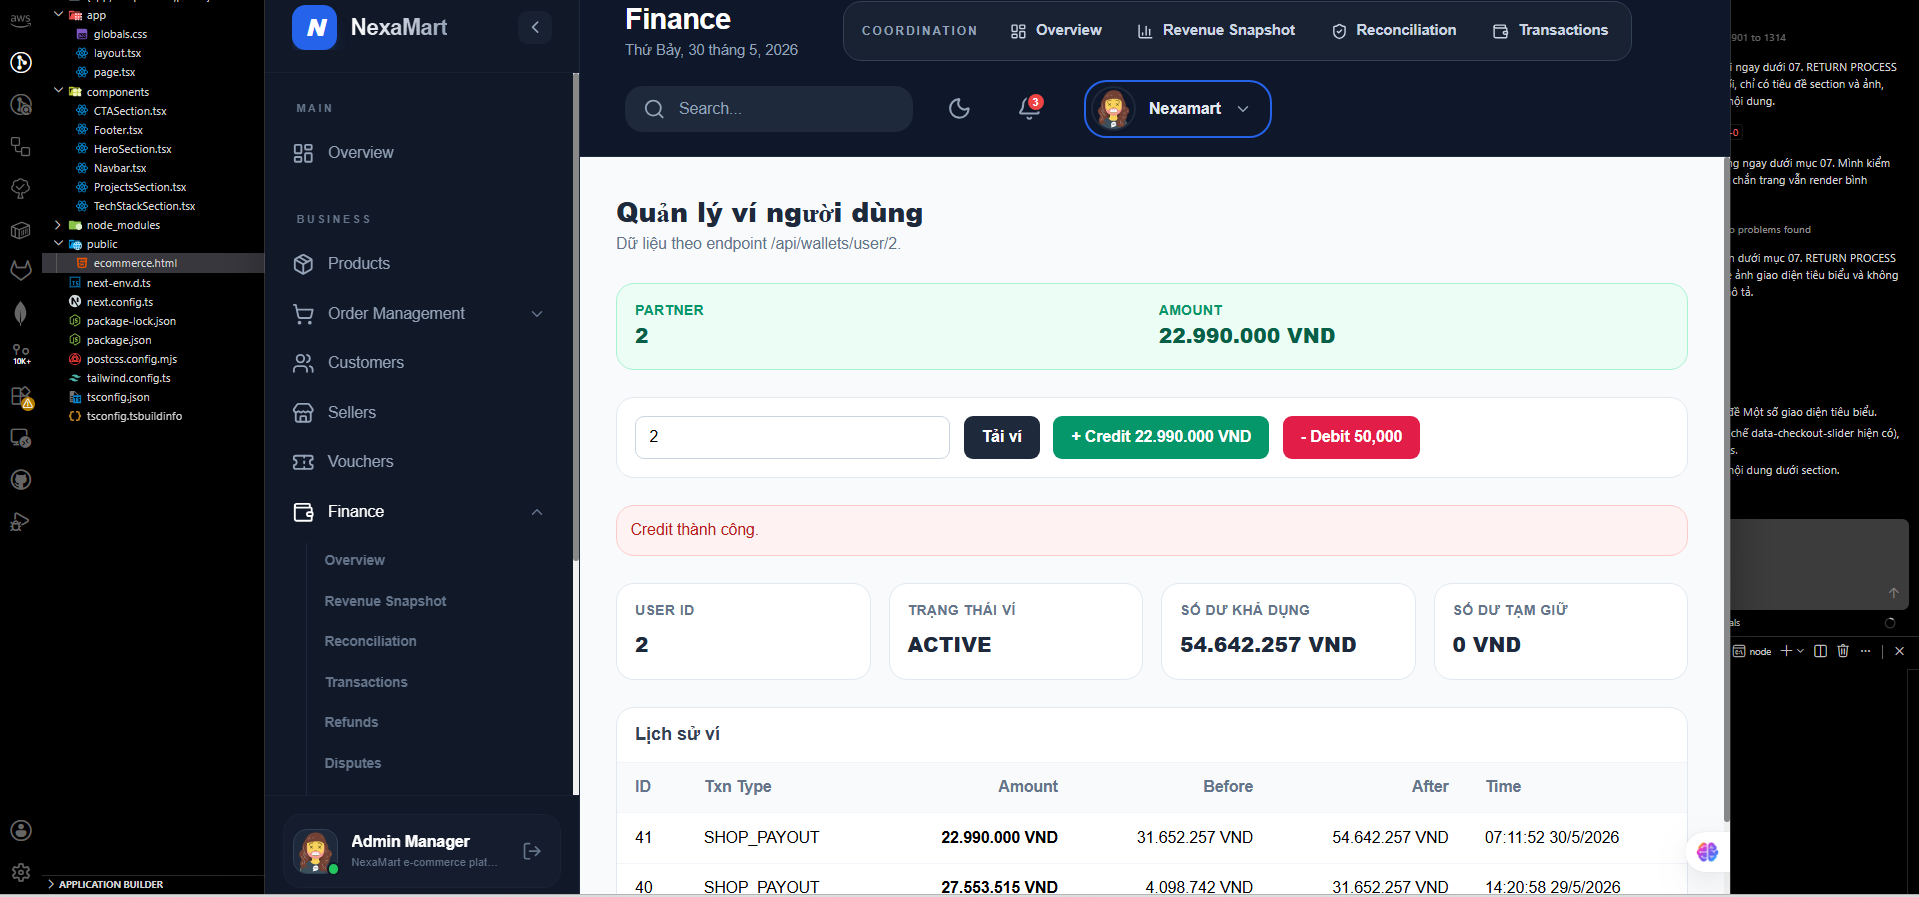
Task: Open Transactions tab in top bar
Action: (x=1550, y=30)
